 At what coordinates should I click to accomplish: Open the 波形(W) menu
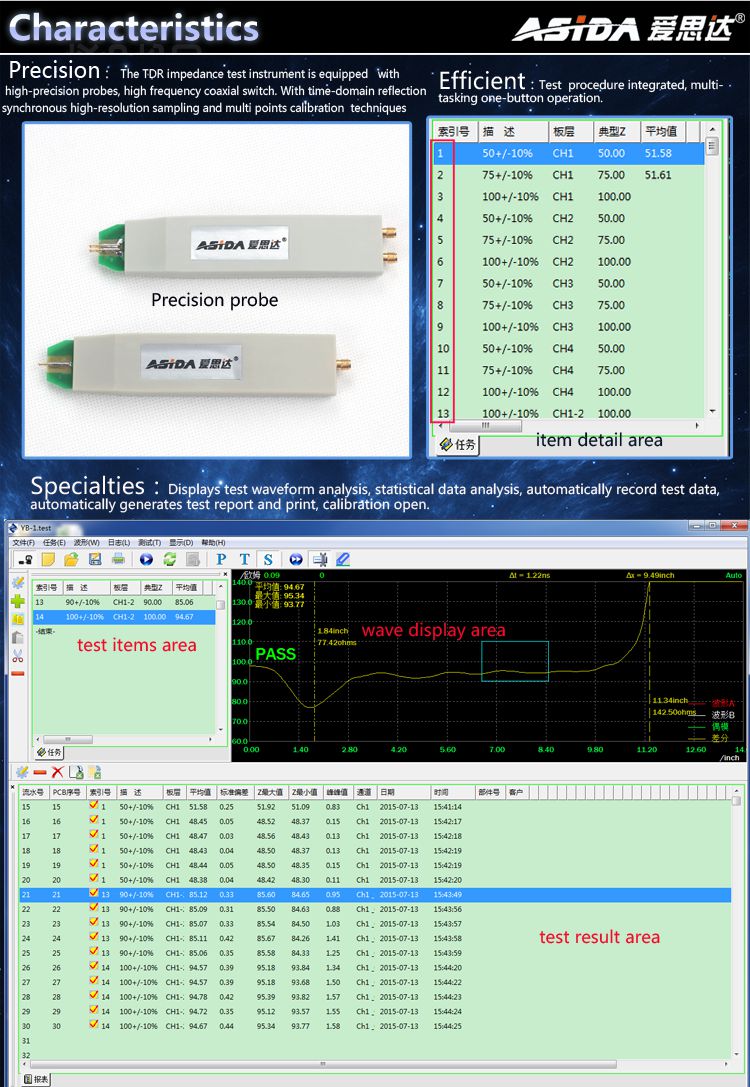(x=87, y=542)
